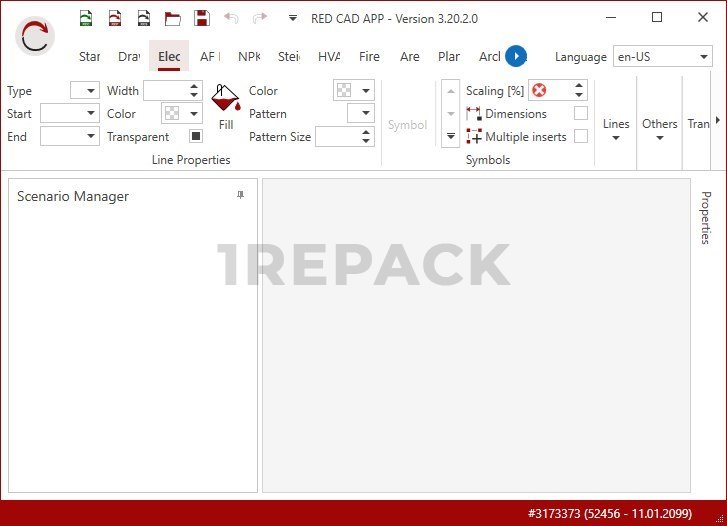
Task: Expand the Others dropdown menu
Action: click(659, 130)
